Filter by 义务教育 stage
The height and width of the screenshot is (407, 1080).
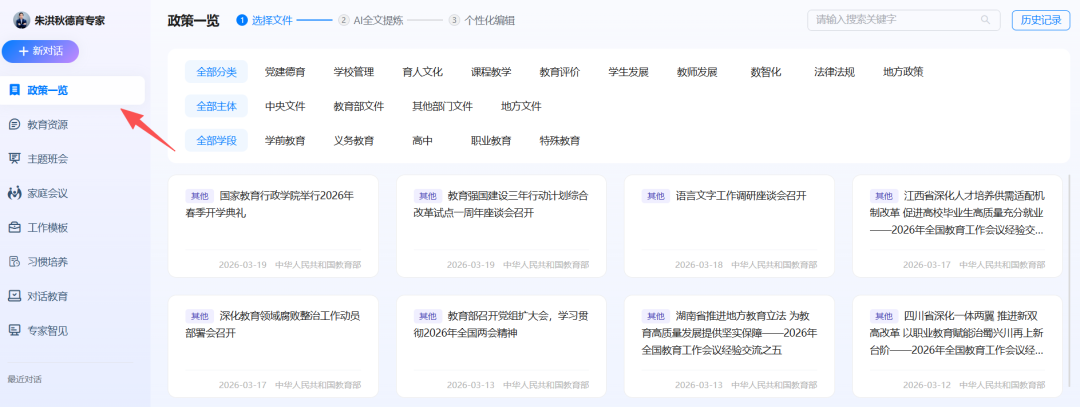click(353, 140)
